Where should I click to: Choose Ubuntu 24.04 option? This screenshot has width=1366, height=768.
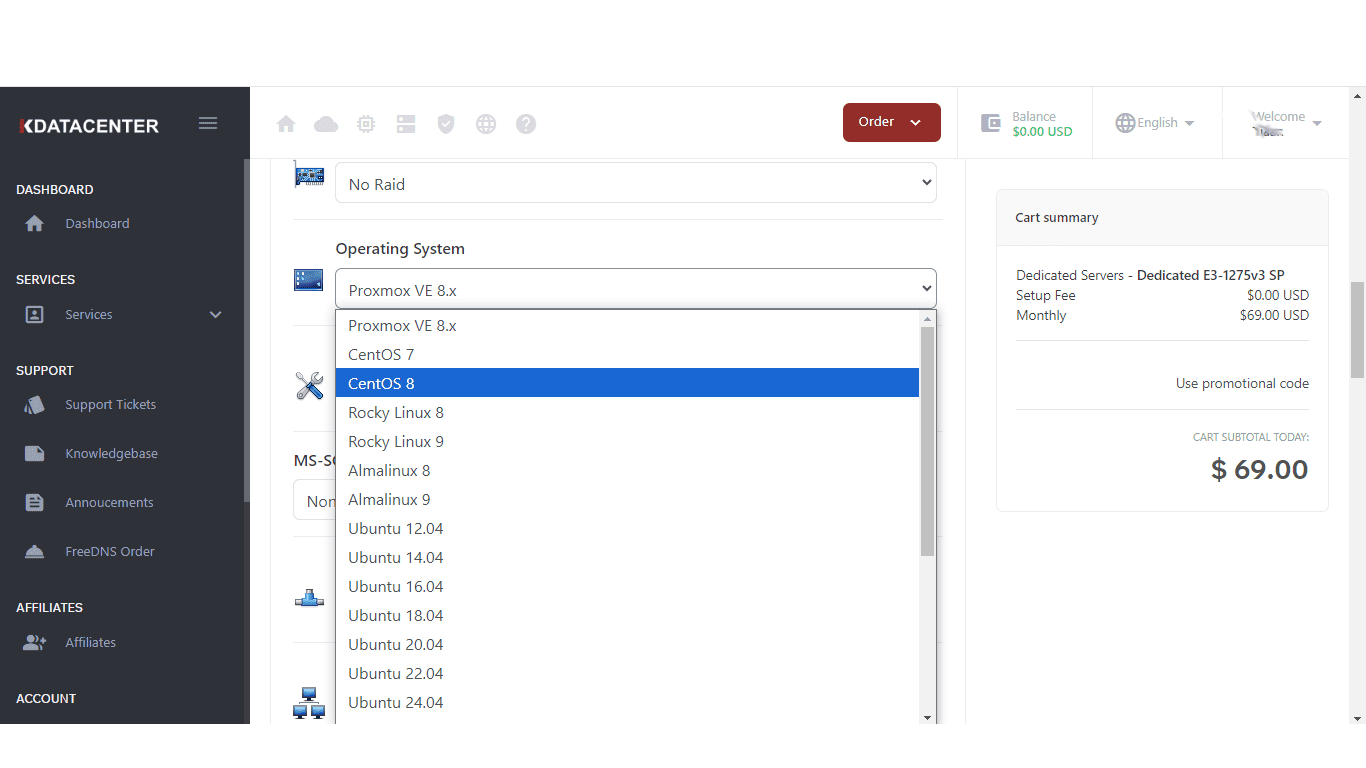627,703
